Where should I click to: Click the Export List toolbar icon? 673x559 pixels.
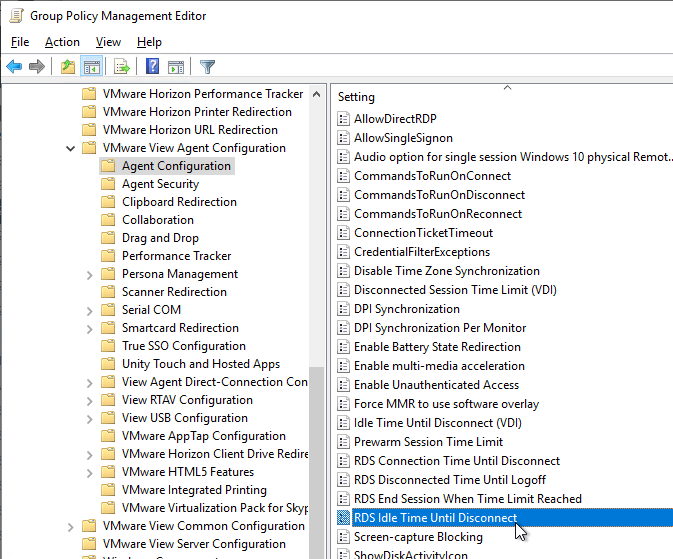[x=122, y=67]
